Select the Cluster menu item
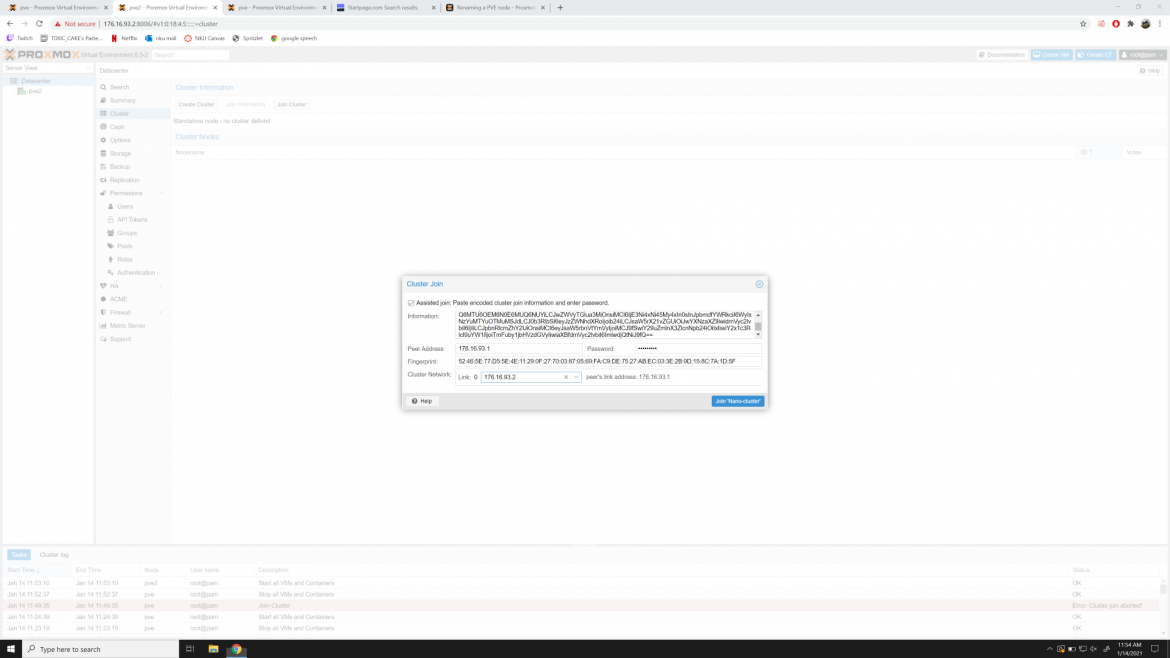The width and height of the screenshot is (1170, 658). [133, 113]
